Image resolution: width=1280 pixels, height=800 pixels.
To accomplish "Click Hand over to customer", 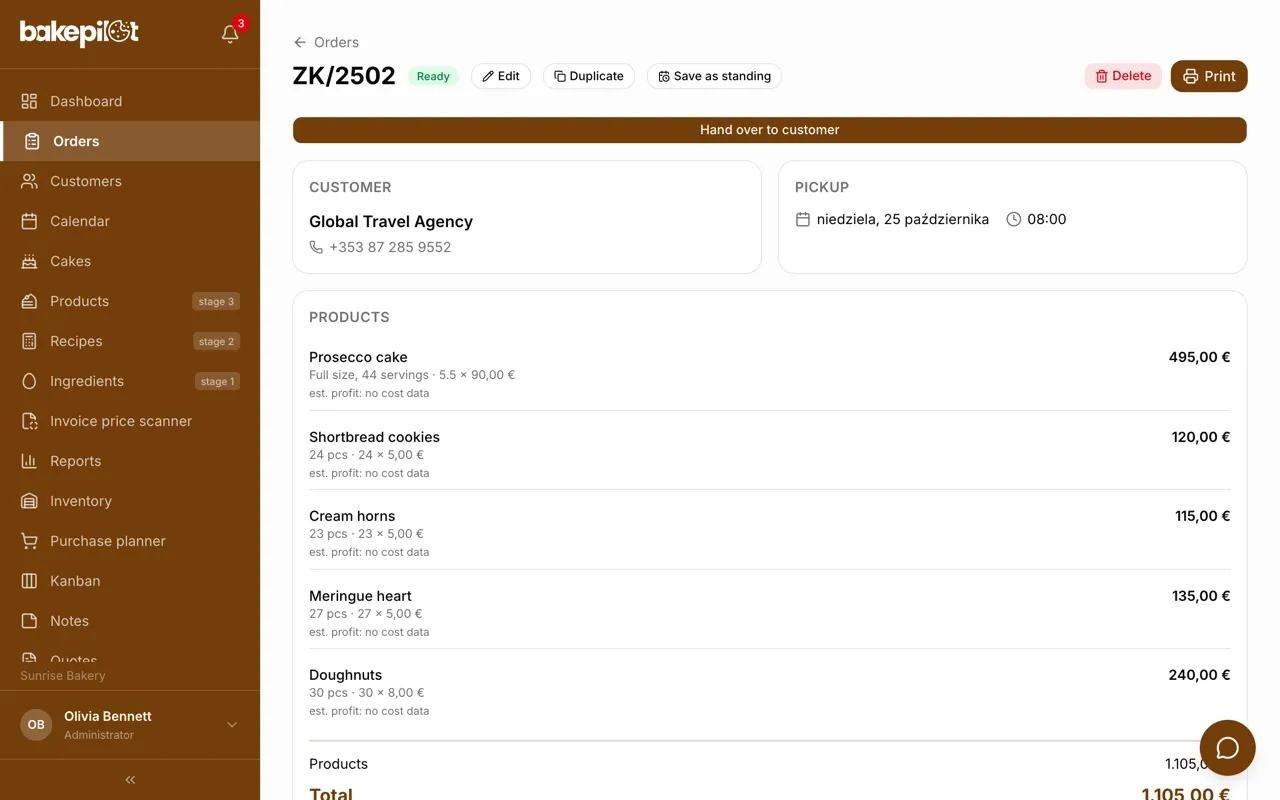I will coord(770,130).
